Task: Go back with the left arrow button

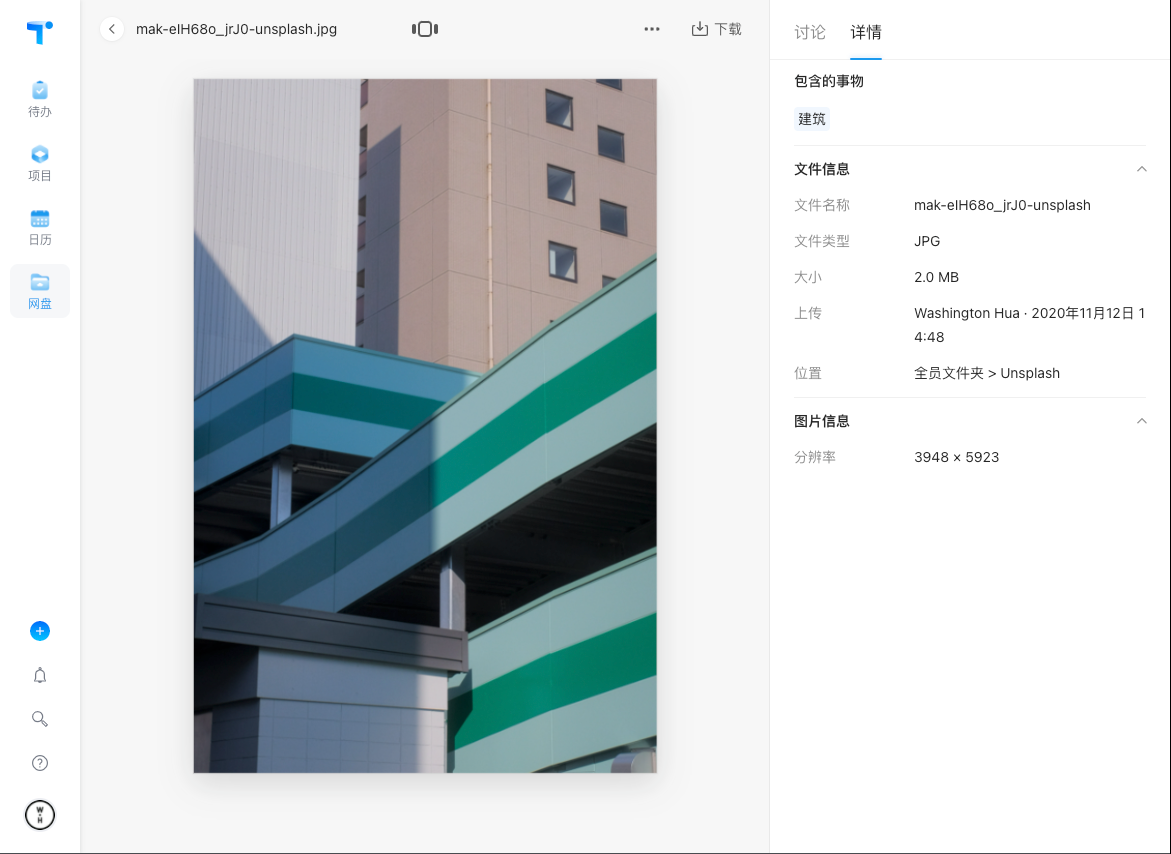Action: click(112, 29)
